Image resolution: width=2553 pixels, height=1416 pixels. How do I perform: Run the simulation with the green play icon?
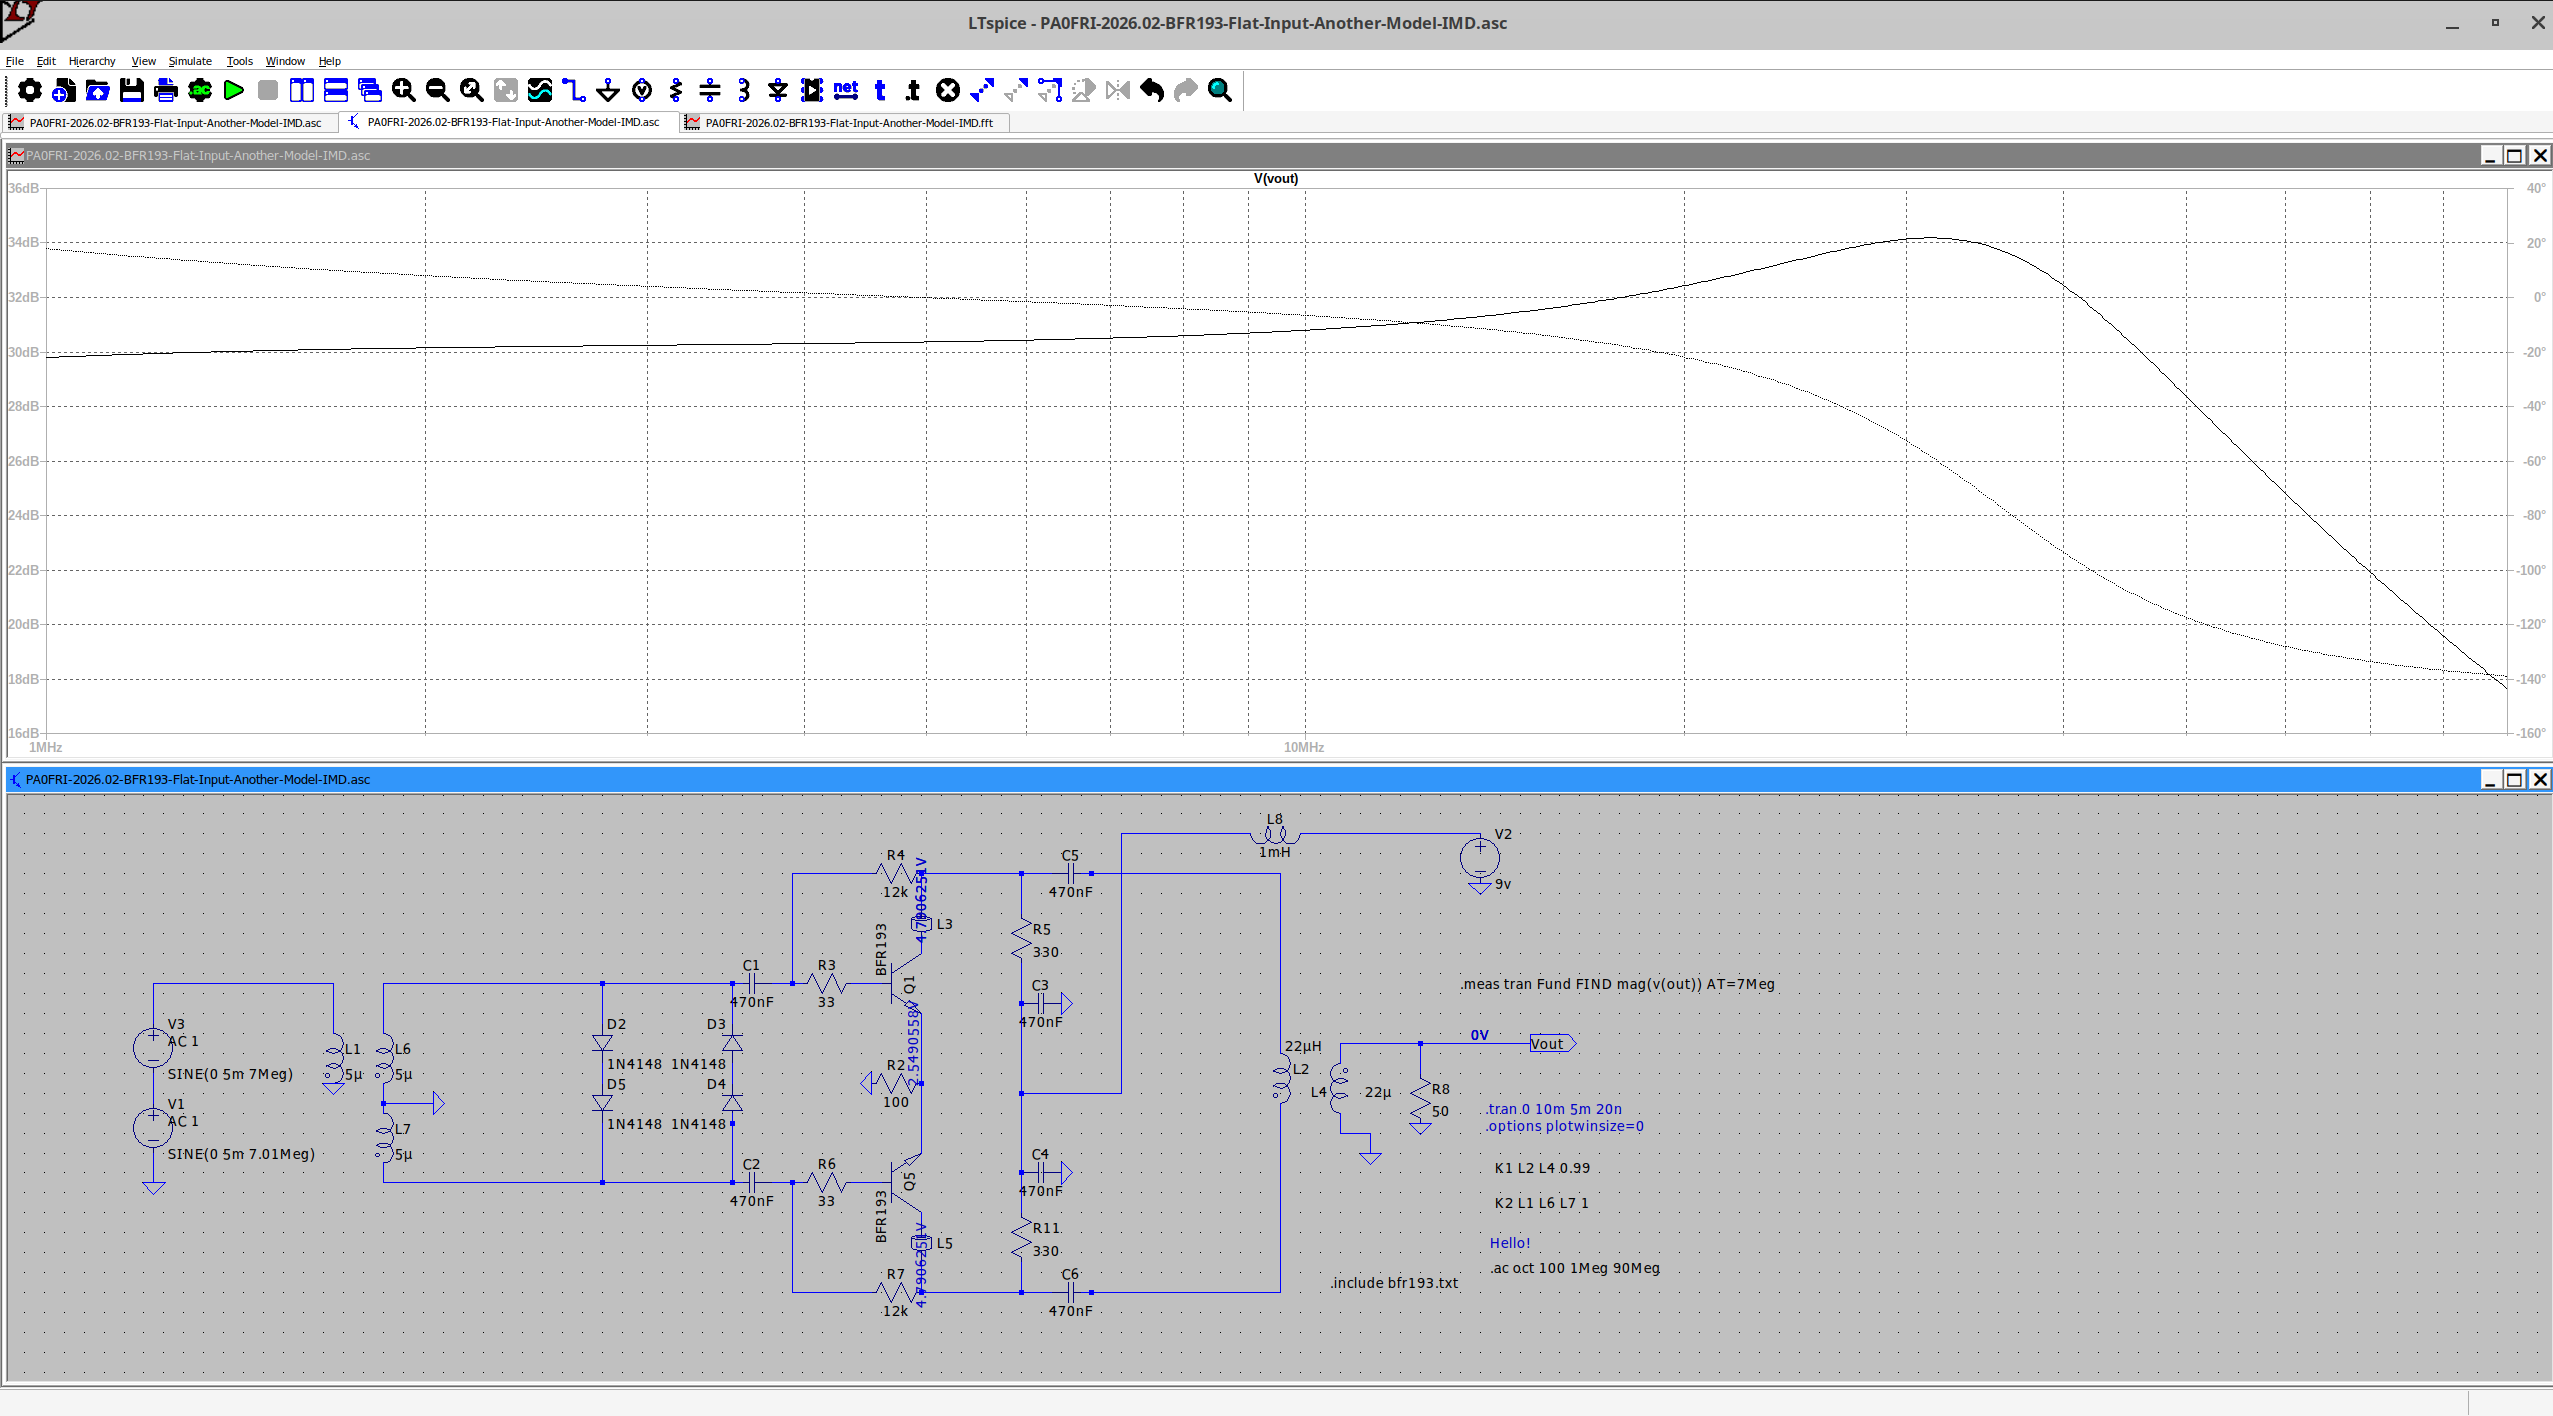pos(233,90)
